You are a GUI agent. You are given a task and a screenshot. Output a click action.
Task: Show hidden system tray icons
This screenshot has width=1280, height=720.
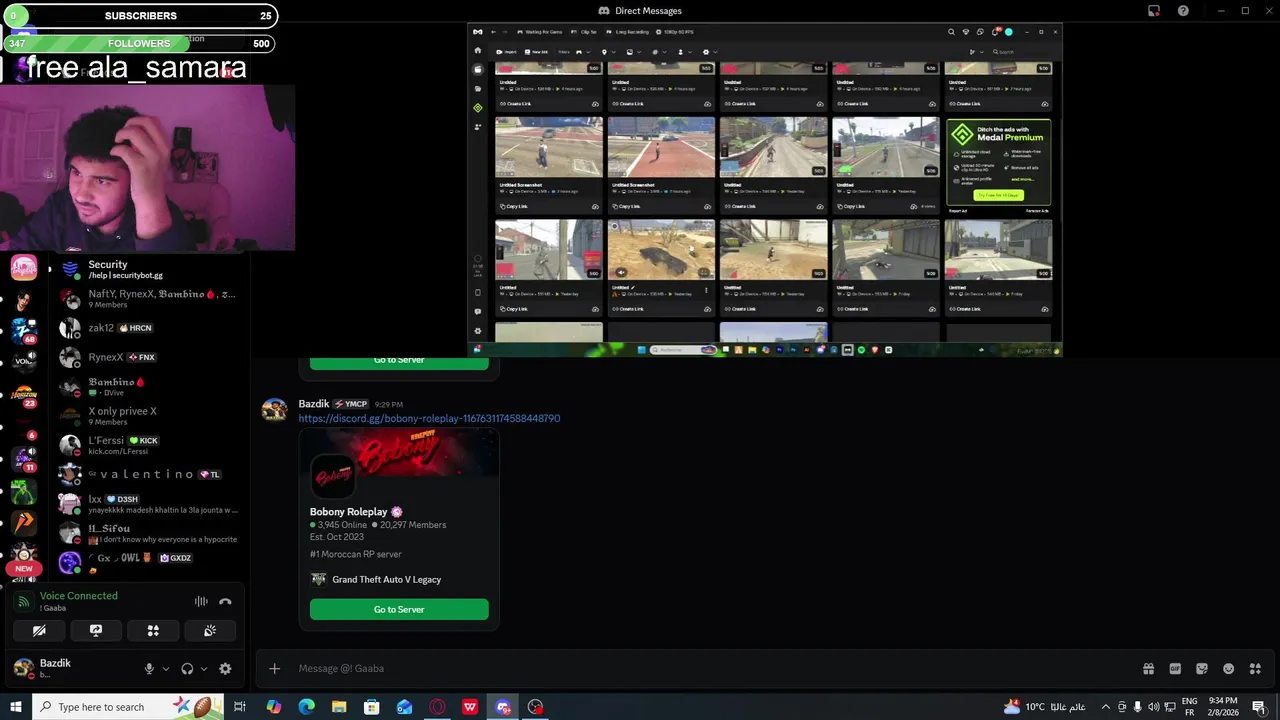(x=1105, y=707)
